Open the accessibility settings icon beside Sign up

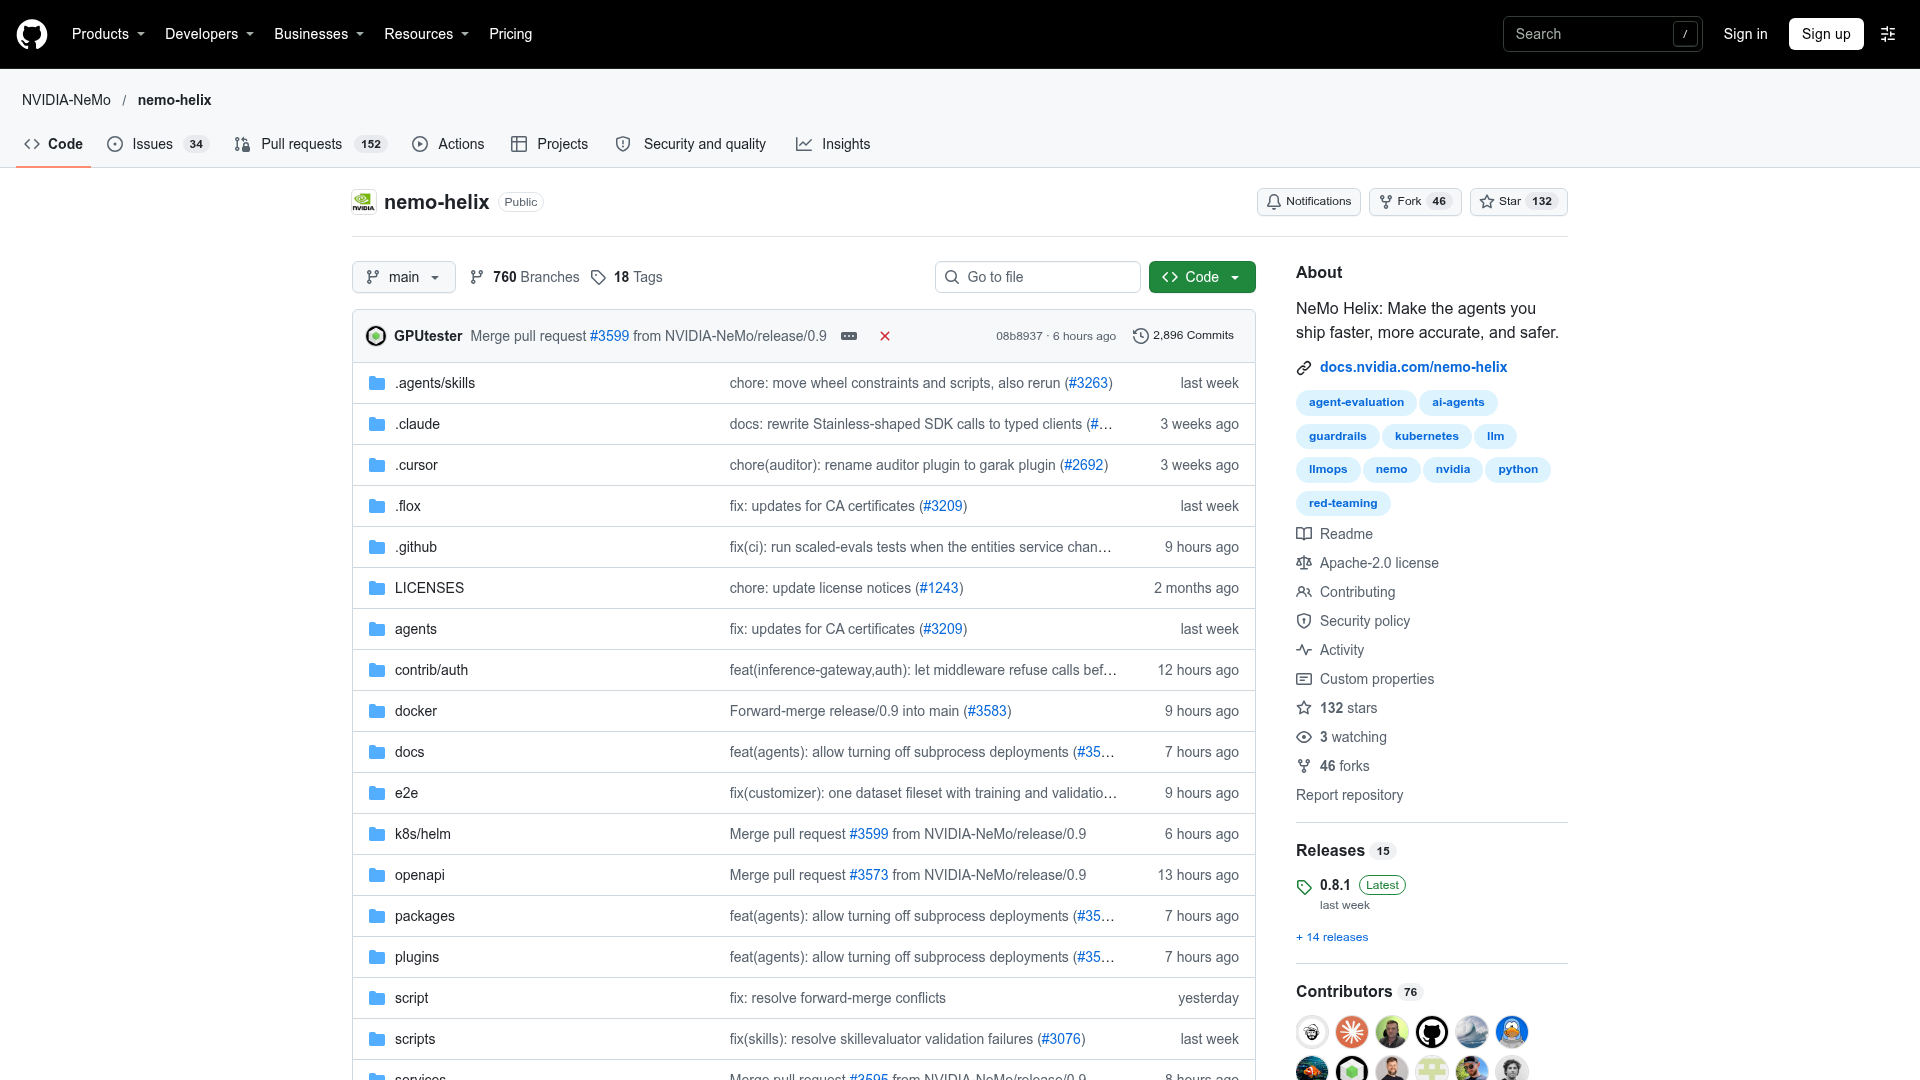(1888, 34)
